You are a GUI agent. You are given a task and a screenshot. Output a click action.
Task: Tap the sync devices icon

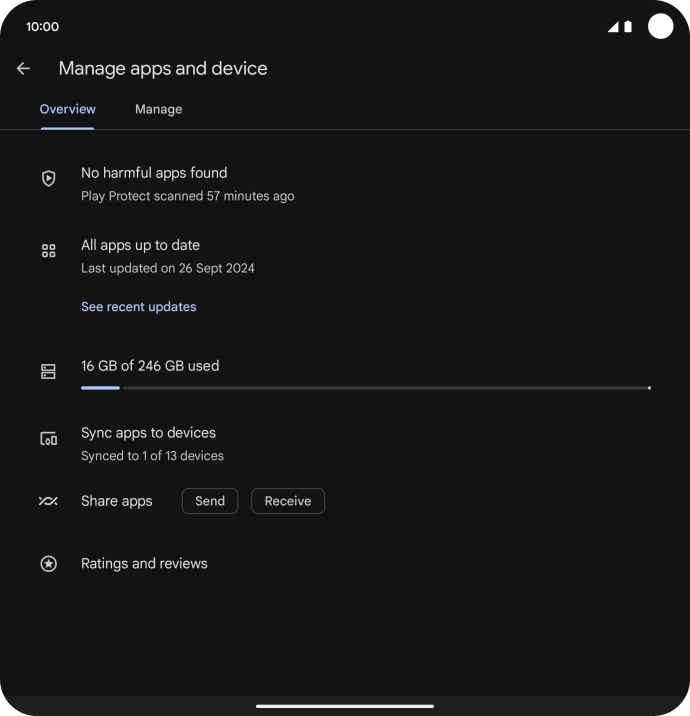coord(48,439)
